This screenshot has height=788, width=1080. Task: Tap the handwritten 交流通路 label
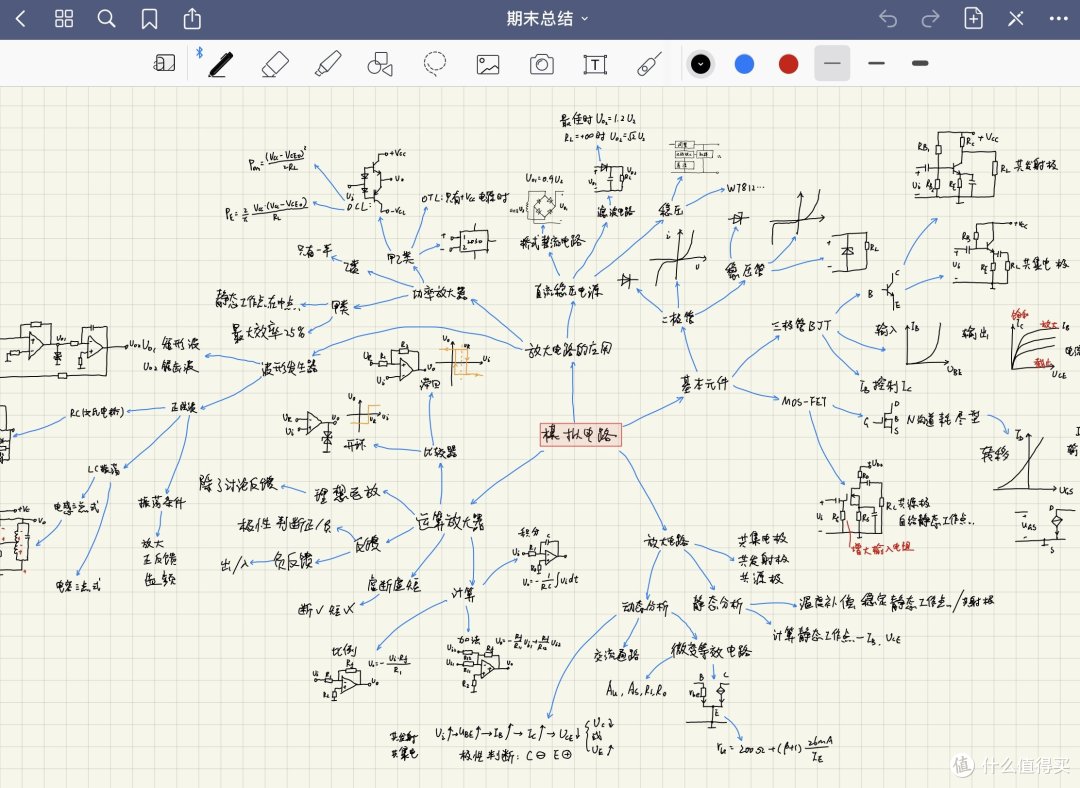[x=616, y=655]
